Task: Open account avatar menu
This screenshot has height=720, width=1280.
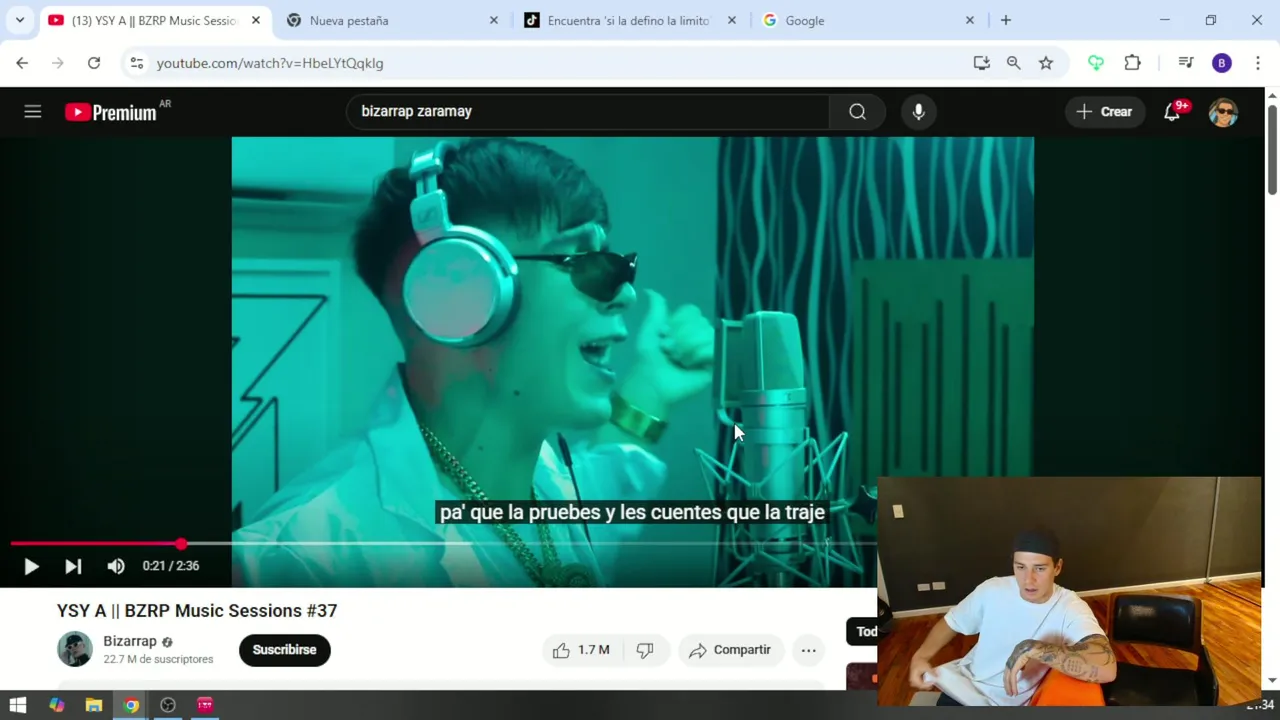Action: pos(1223,112)
